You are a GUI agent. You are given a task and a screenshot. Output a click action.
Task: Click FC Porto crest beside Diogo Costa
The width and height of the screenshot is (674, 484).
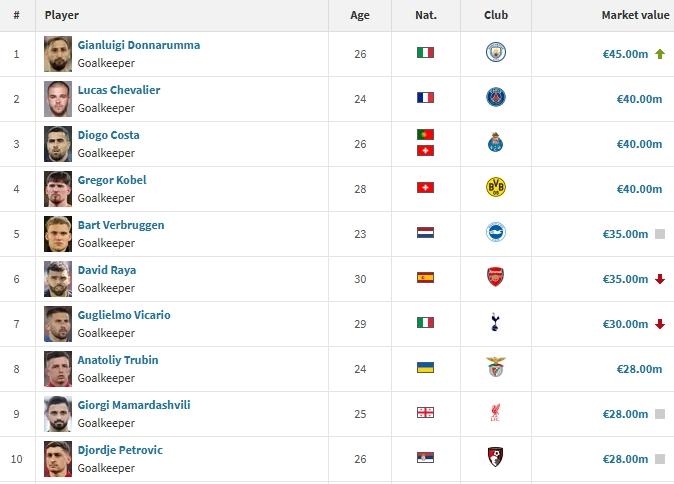(495, 143)
